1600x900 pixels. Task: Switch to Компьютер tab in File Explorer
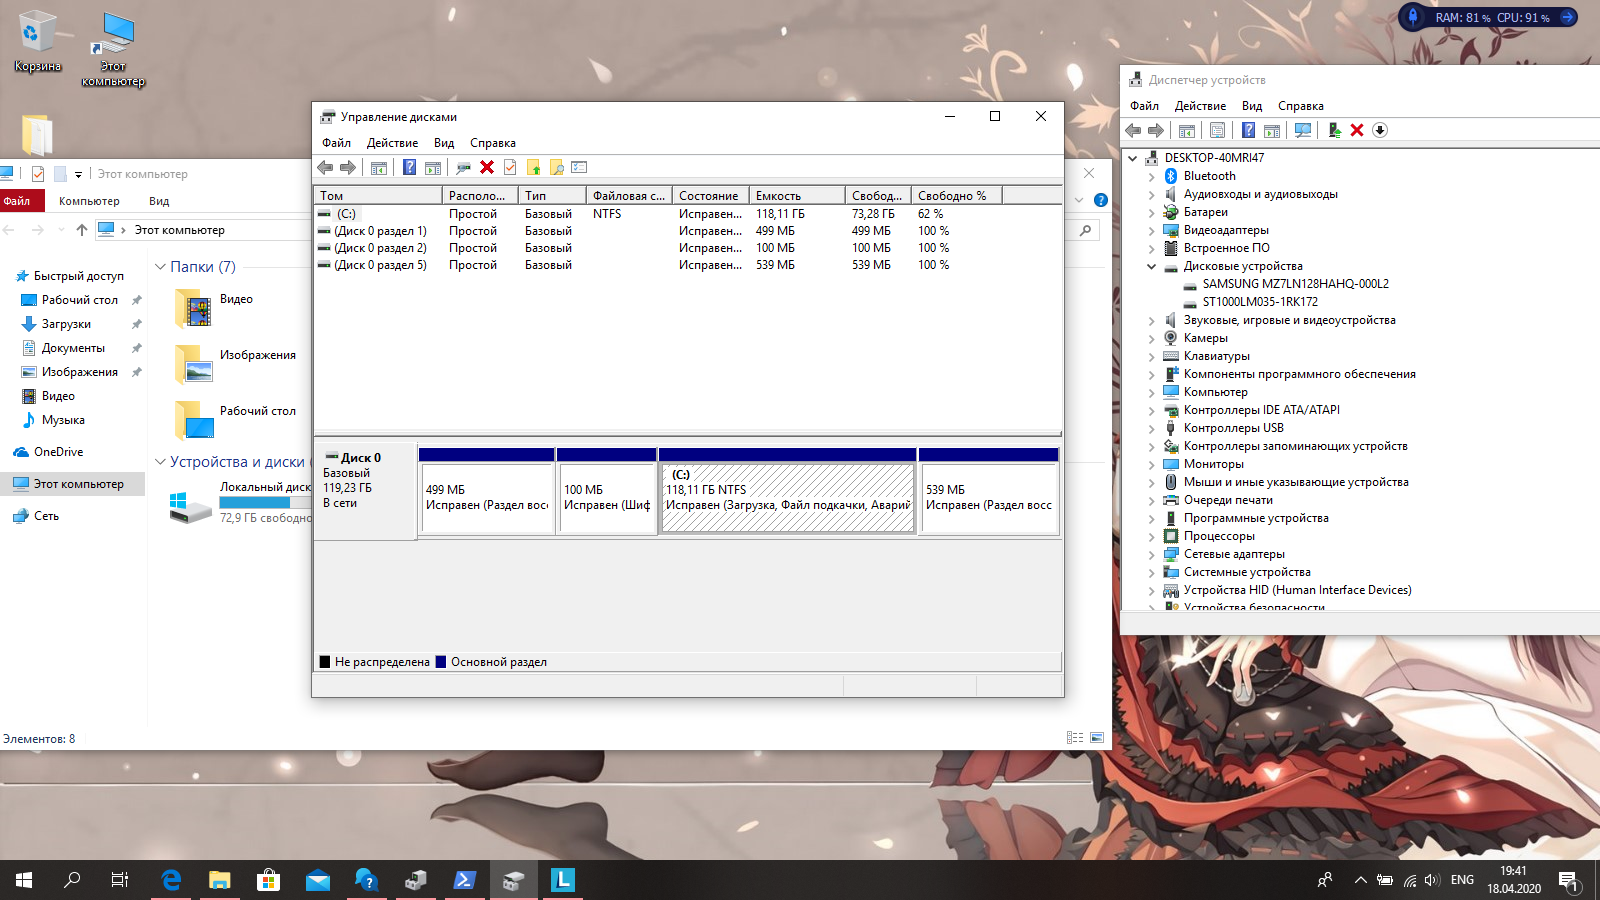(x=89, y=201)
